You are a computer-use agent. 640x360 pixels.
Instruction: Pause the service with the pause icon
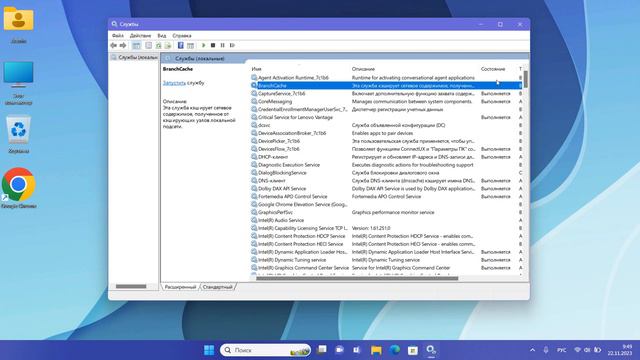[222, 45]
